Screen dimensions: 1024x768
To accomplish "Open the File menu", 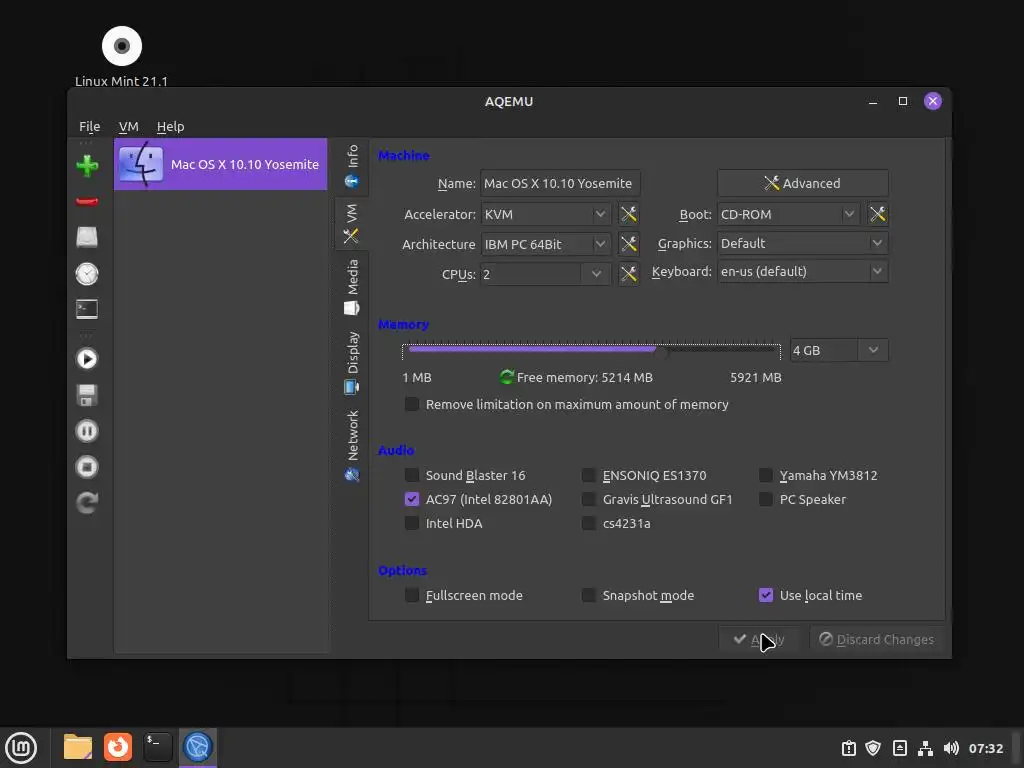I will pos(89,127).
